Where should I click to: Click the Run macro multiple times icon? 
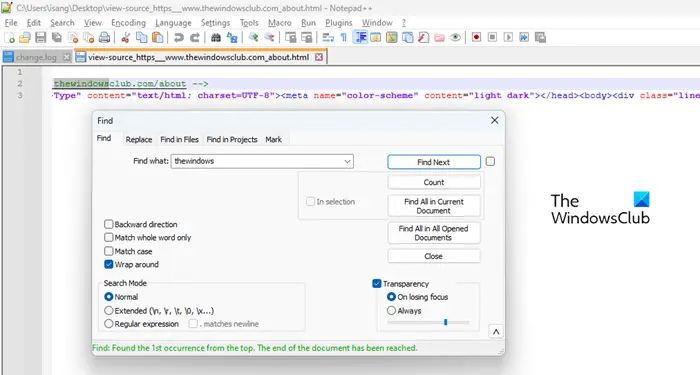[524, 38]
